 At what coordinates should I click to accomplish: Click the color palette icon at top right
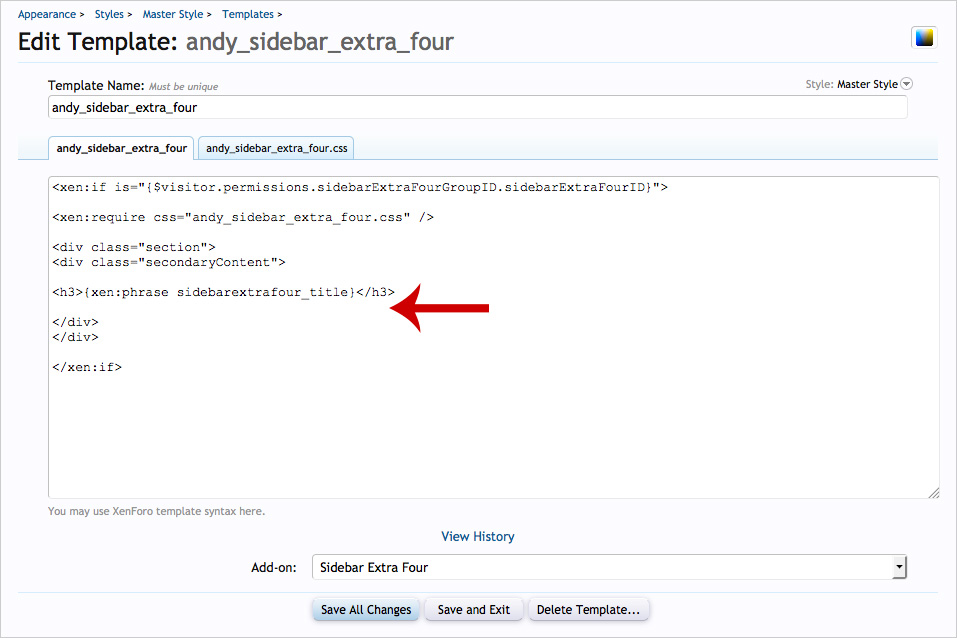923,38
